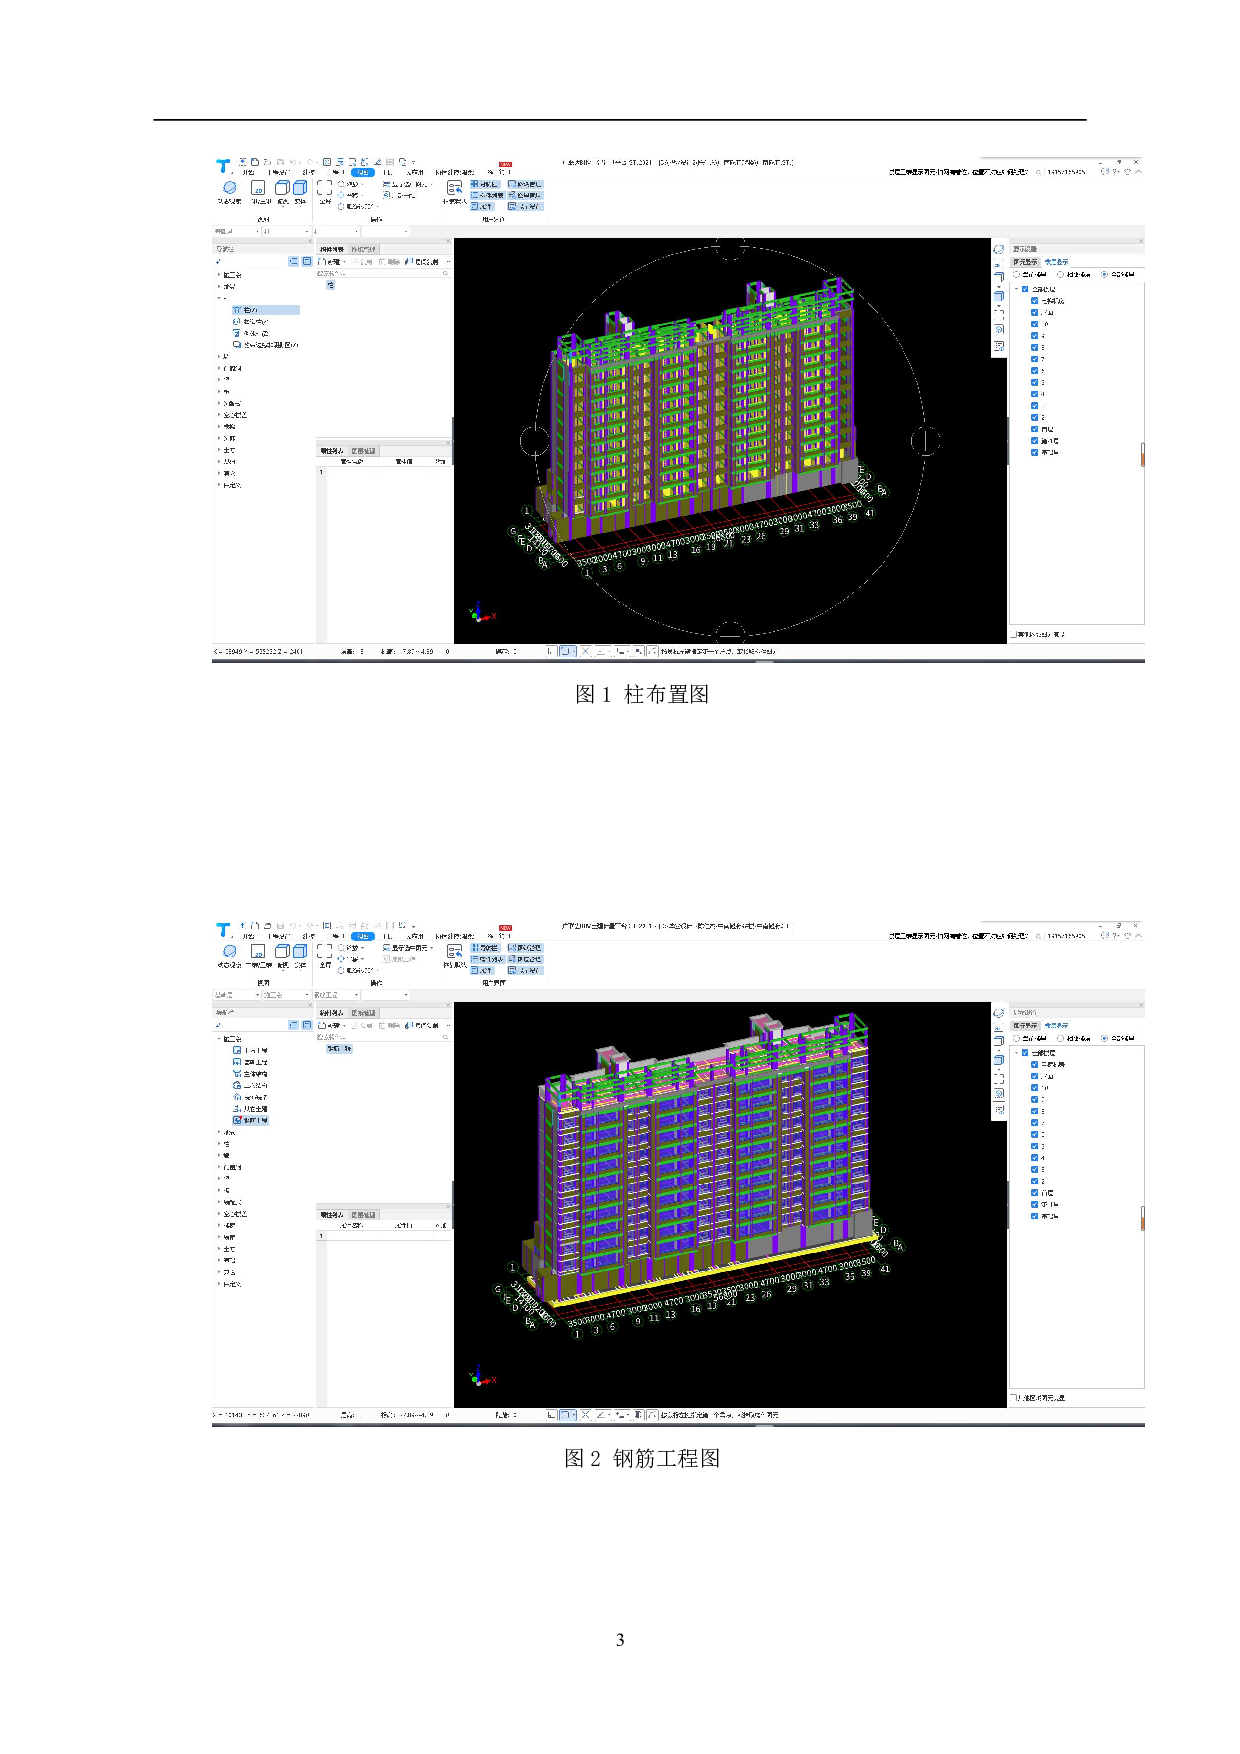Viewport: 1240px width, 1754px height.
Task: Select the highlighted View ribbon tab in the upper screenshot
Action: 363,172
